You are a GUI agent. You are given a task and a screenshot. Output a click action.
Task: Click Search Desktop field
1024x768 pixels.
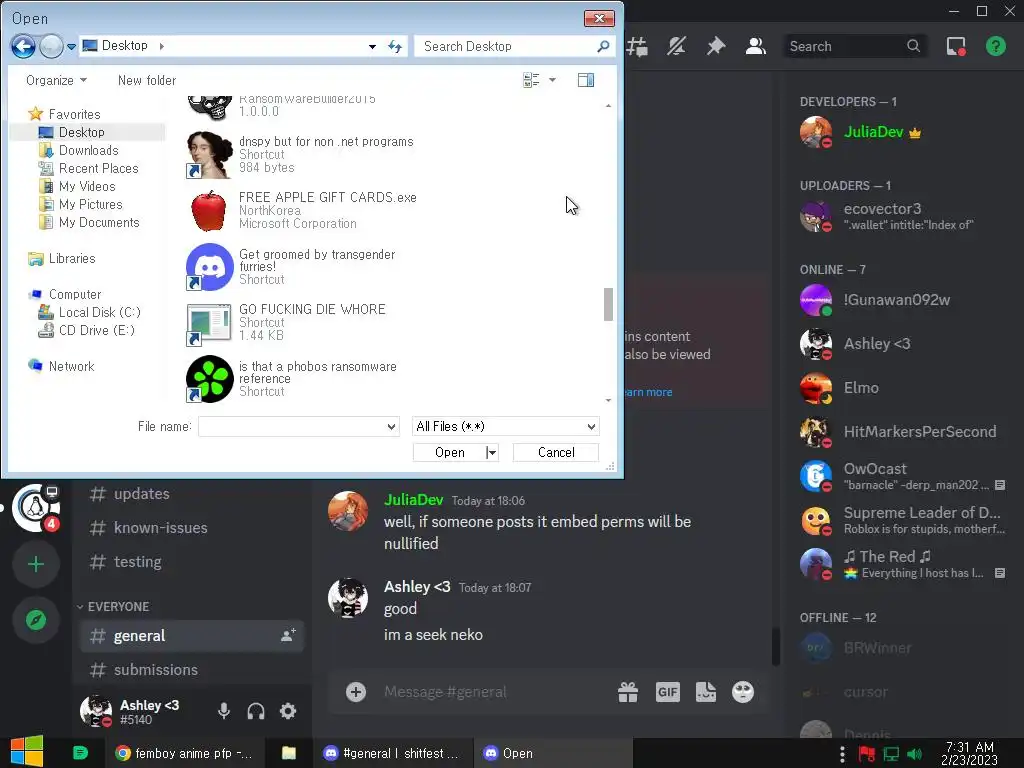coord(515,46)
